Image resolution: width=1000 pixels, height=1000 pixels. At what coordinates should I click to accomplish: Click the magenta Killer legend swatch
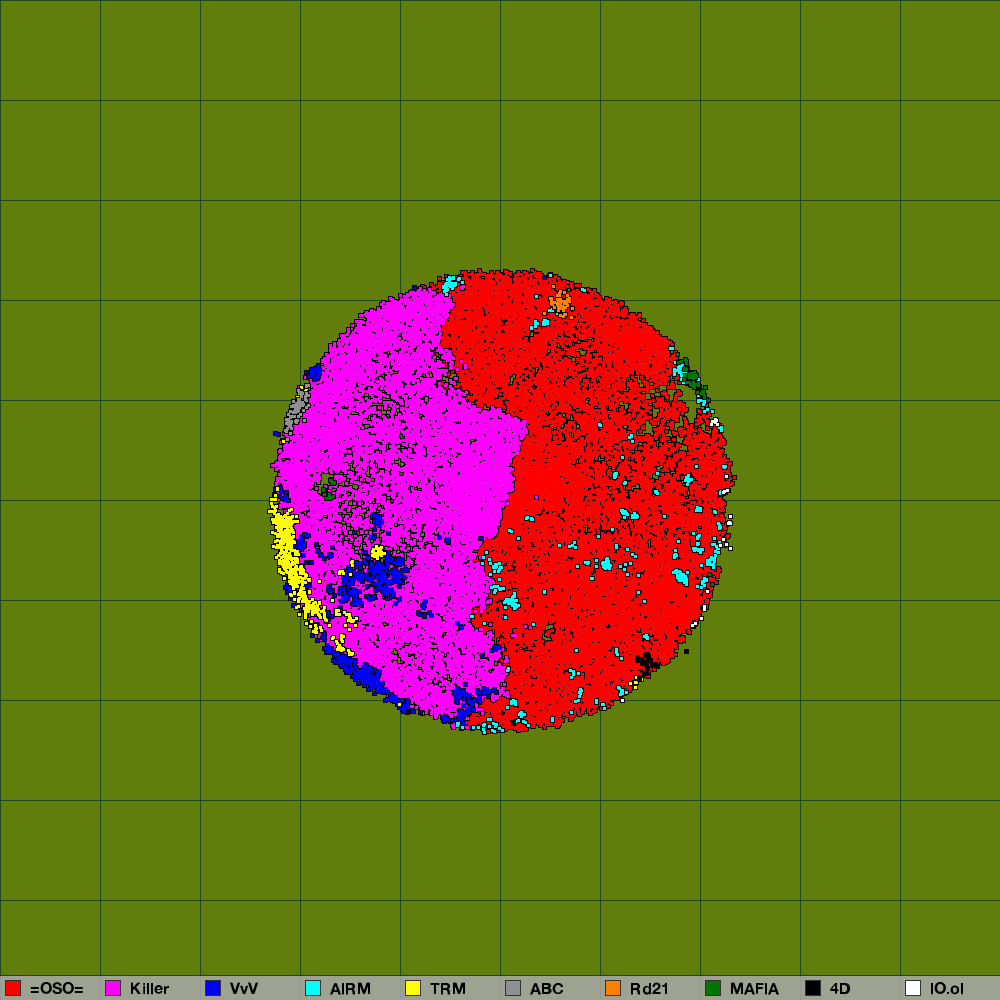pos(113,988)
